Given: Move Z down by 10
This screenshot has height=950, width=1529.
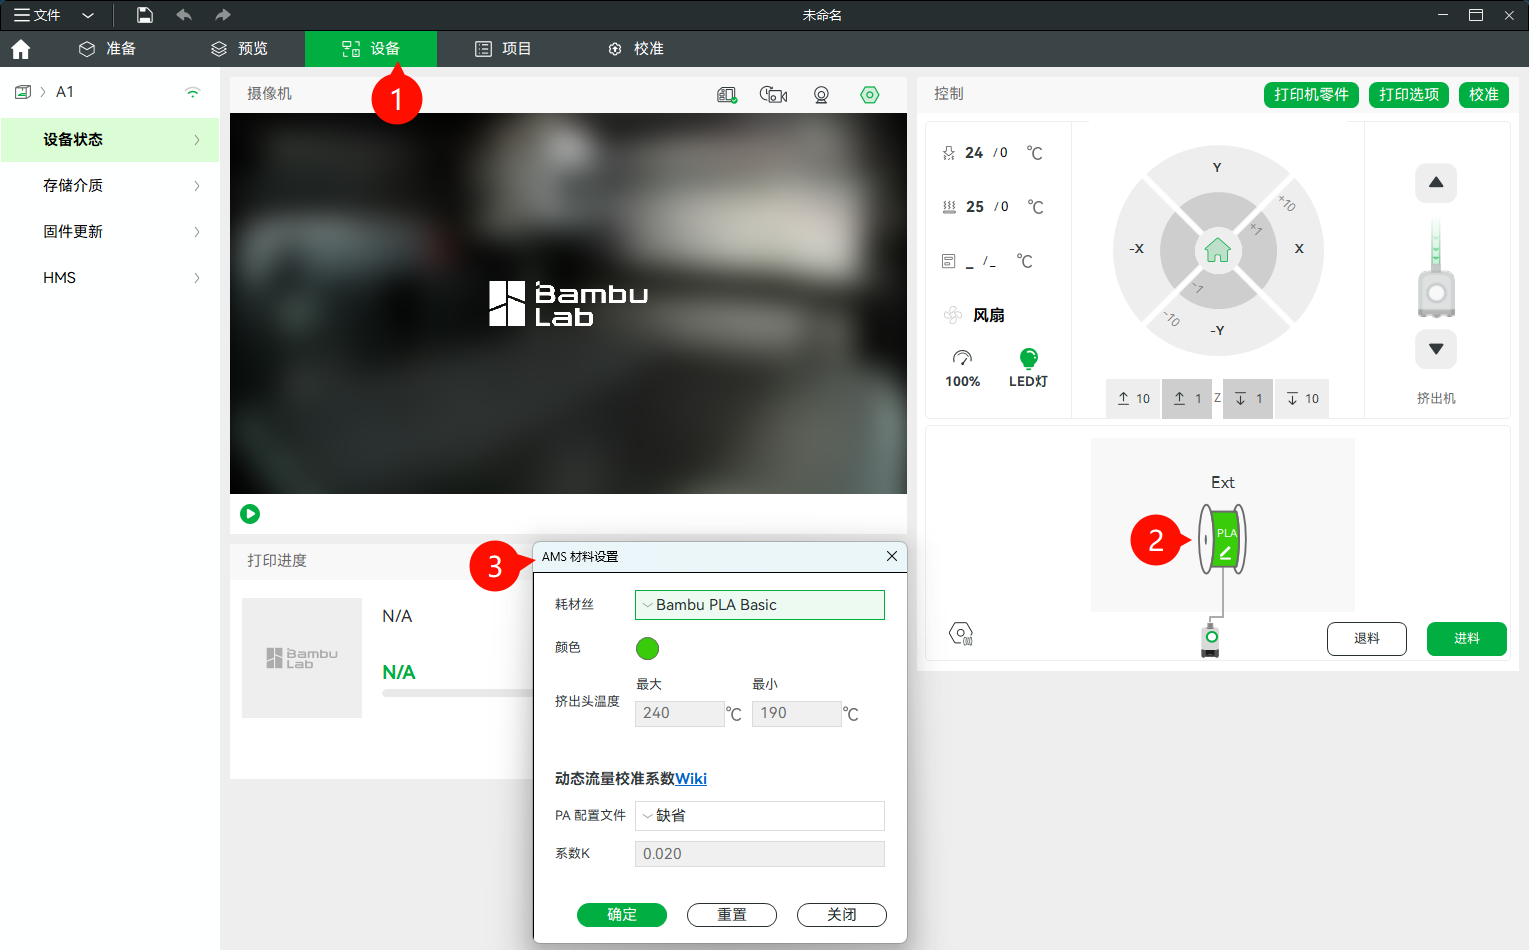Looking at the screenshot, I should point(1303,399).
